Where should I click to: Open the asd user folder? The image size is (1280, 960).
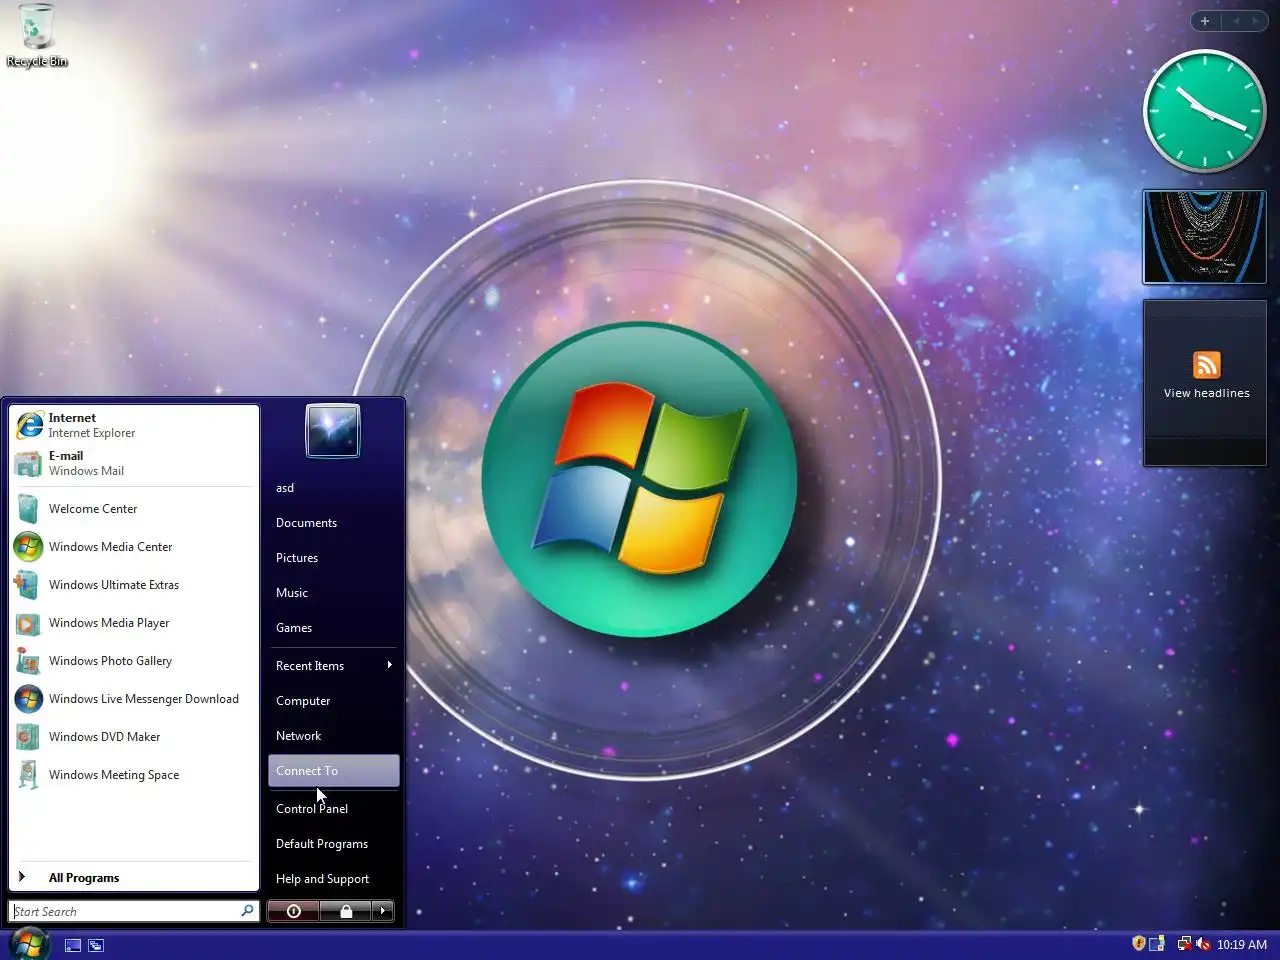[334, 488]
